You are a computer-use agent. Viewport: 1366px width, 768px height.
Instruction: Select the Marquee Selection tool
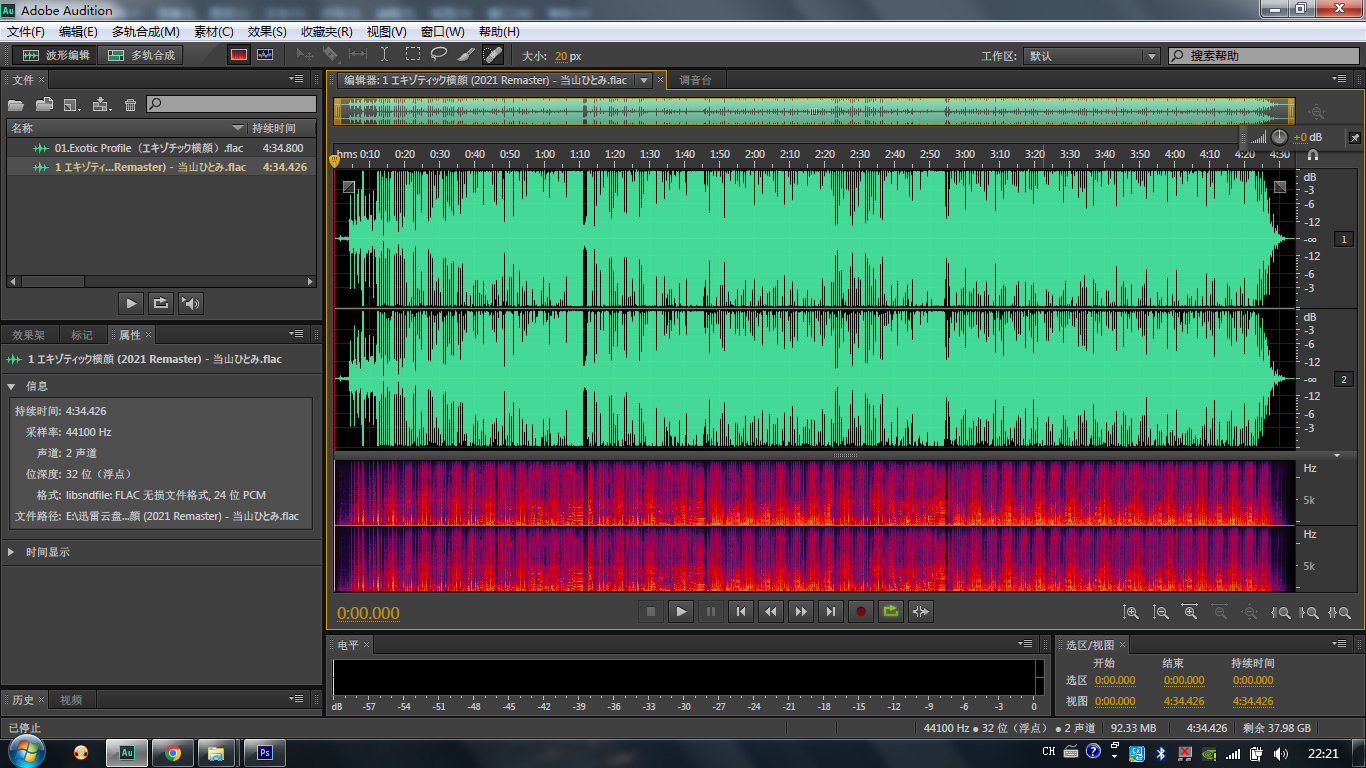click(x=412, y=55)
